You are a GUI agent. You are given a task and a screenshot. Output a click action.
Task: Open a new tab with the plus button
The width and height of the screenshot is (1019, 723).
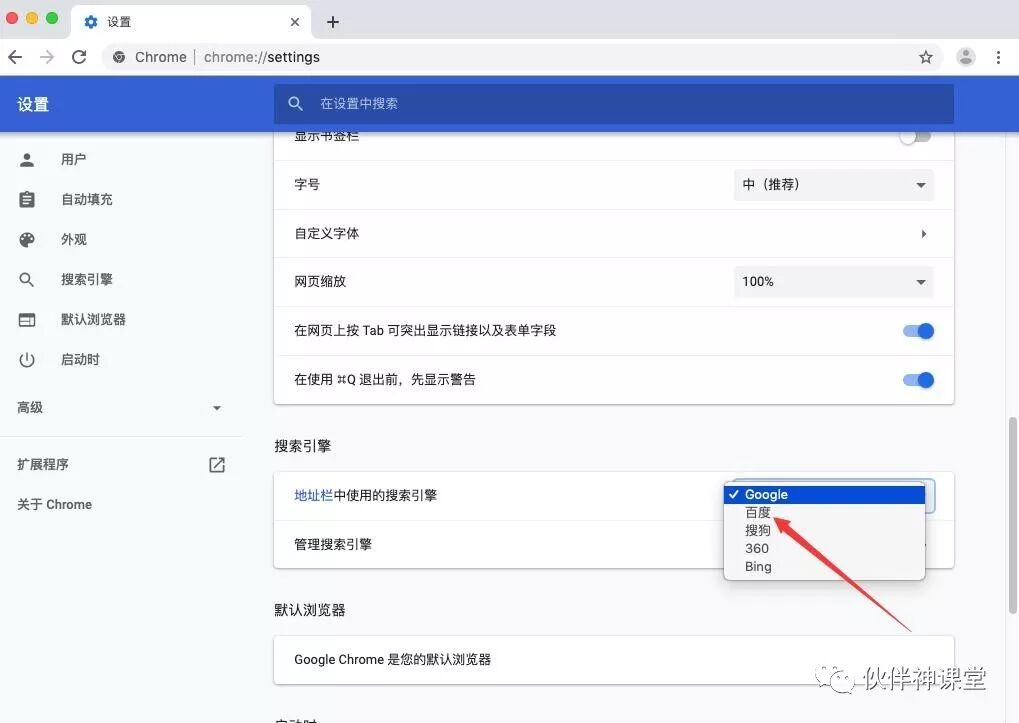click(x=333, y=22)
